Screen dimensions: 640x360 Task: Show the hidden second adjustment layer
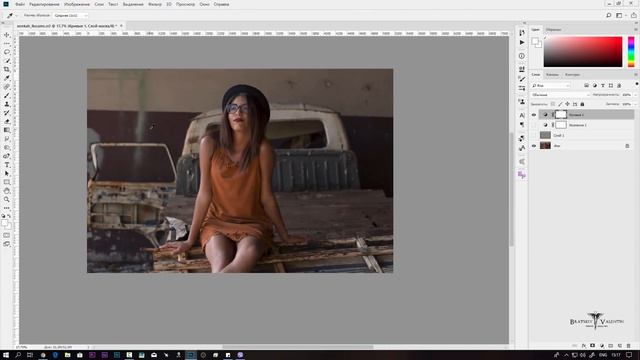tap(534, 125)
